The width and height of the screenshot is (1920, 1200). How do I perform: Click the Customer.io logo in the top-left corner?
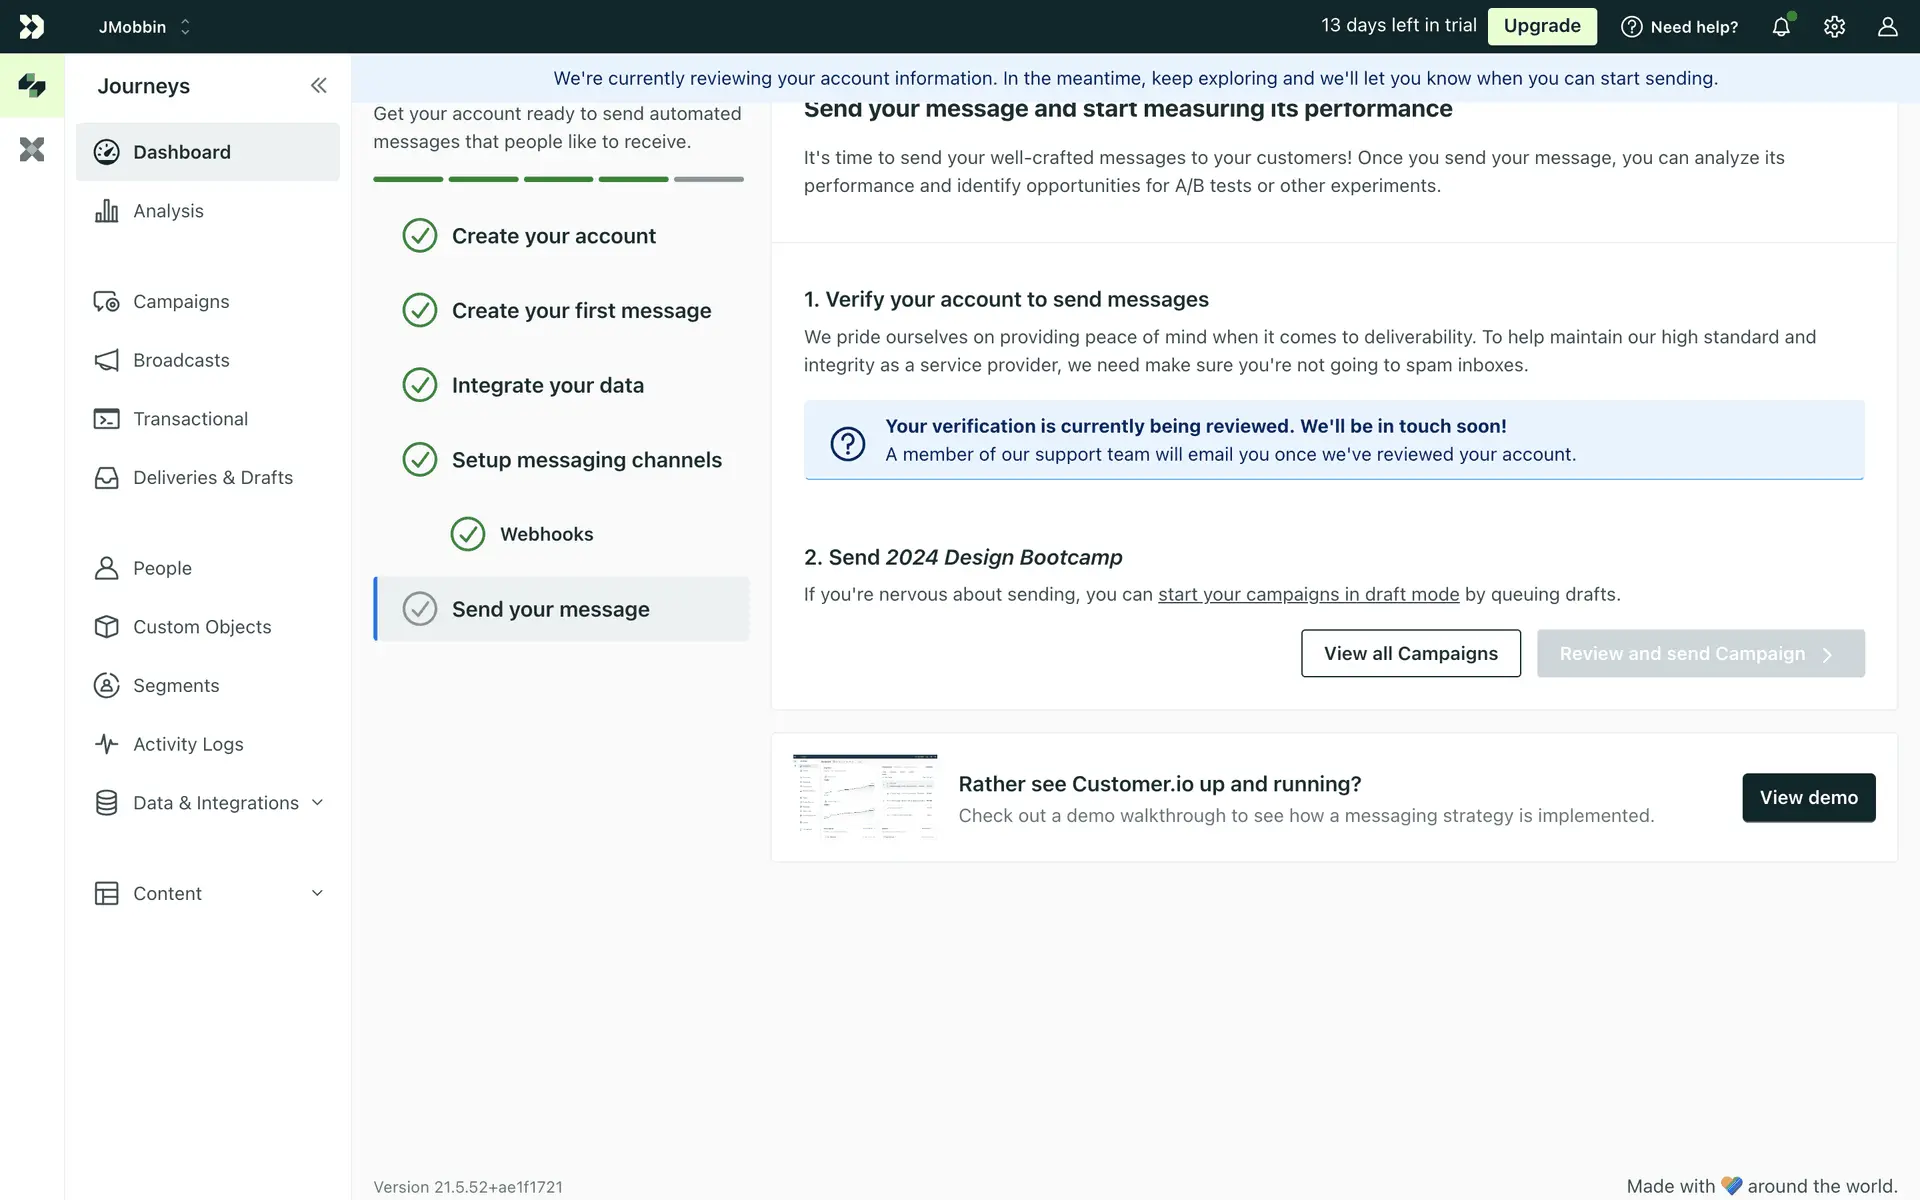(31, 27)
